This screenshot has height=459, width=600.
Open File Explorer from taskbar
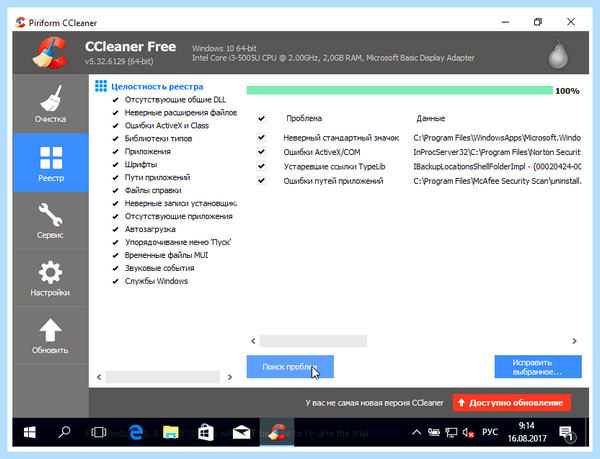[x=171, y=432]
